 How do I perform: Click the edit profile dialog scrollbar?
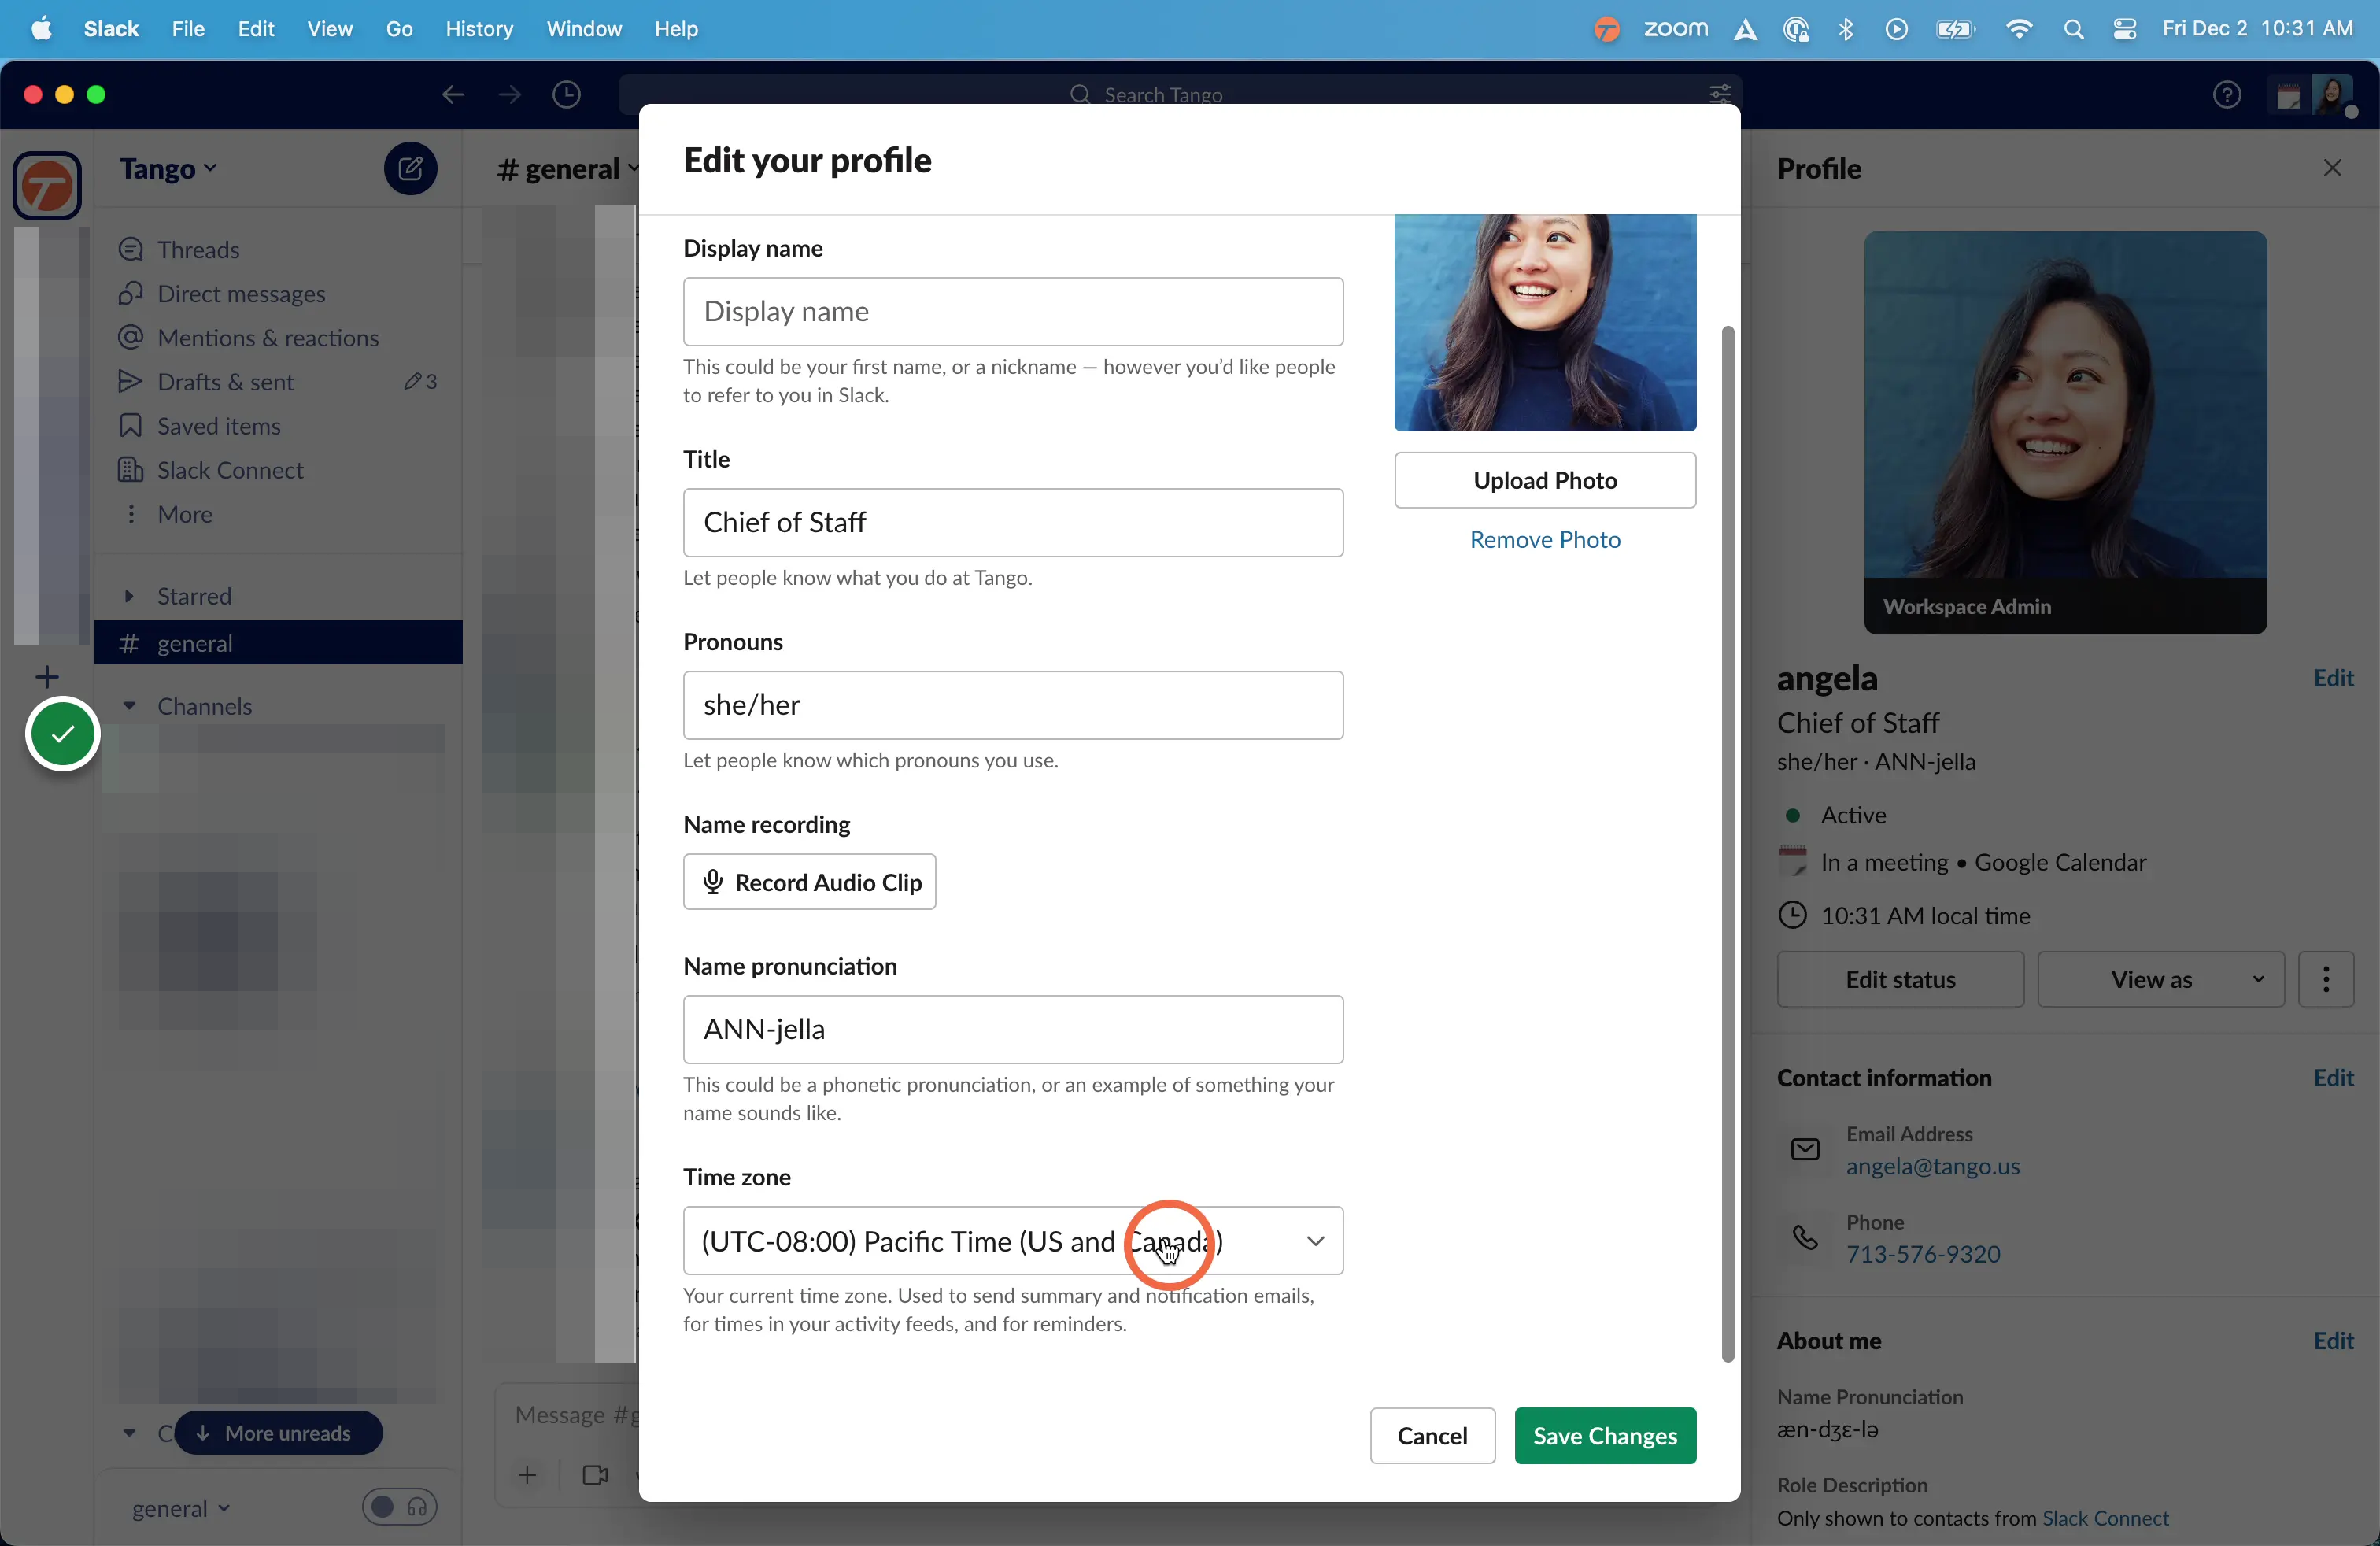1727,843
